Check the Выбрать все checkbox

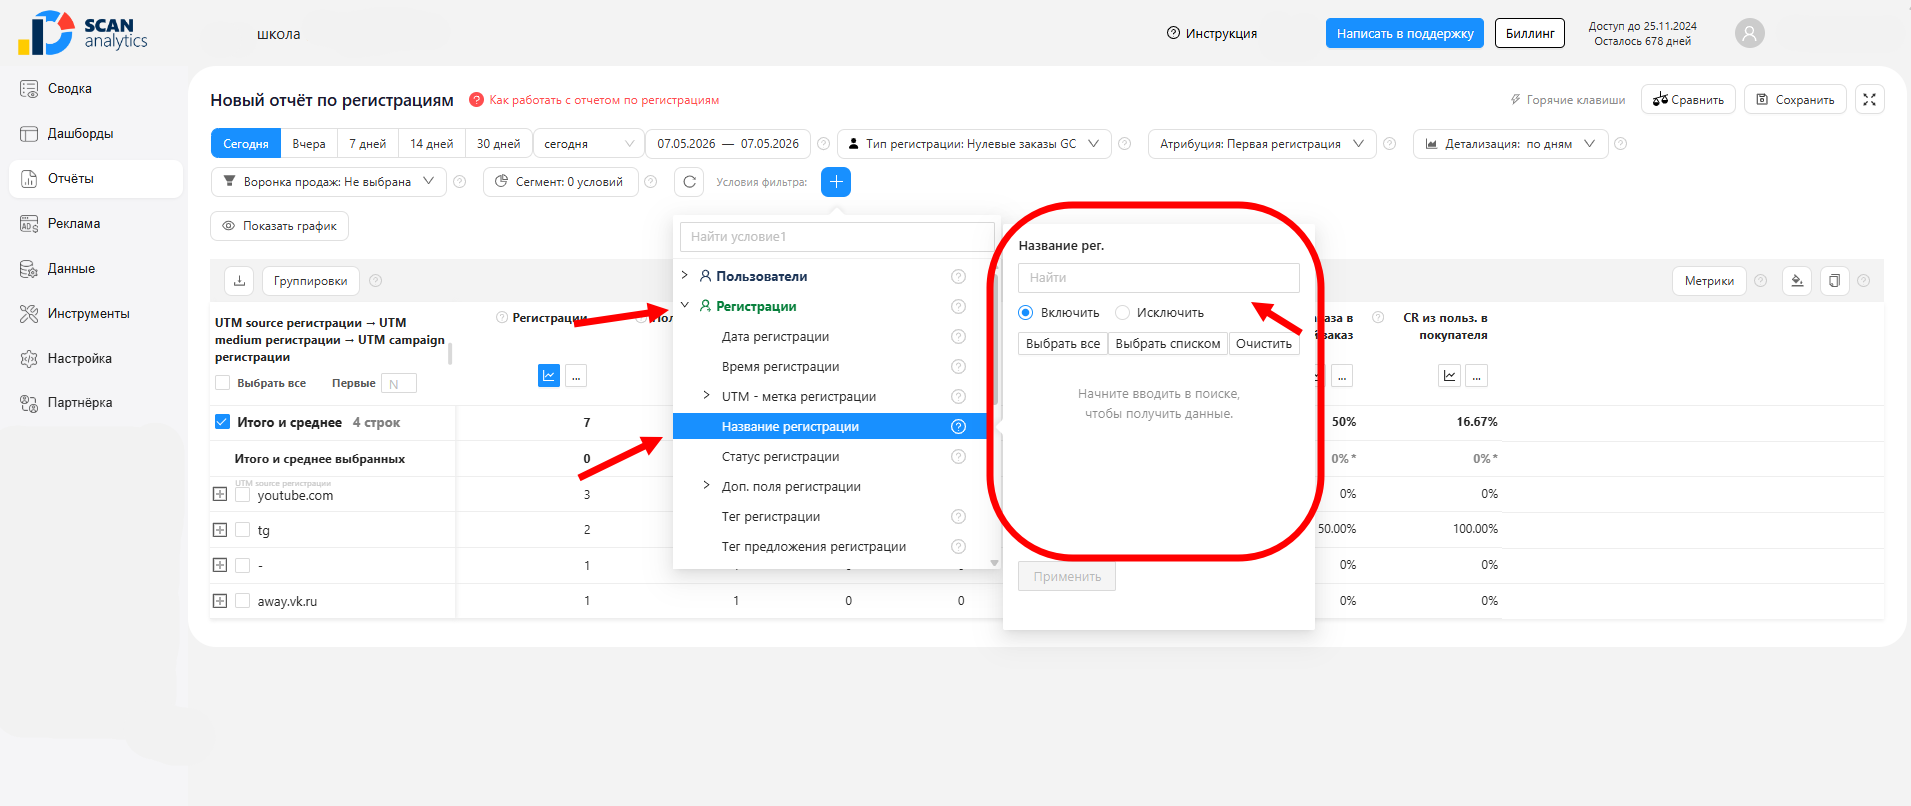[x=223, y=383]
